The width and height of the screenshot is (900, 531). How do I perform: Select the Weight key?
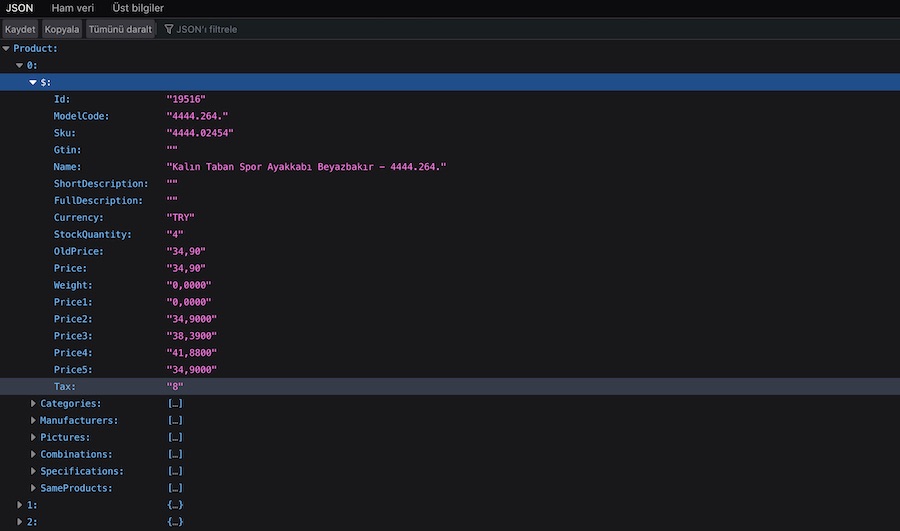point(73,285)
